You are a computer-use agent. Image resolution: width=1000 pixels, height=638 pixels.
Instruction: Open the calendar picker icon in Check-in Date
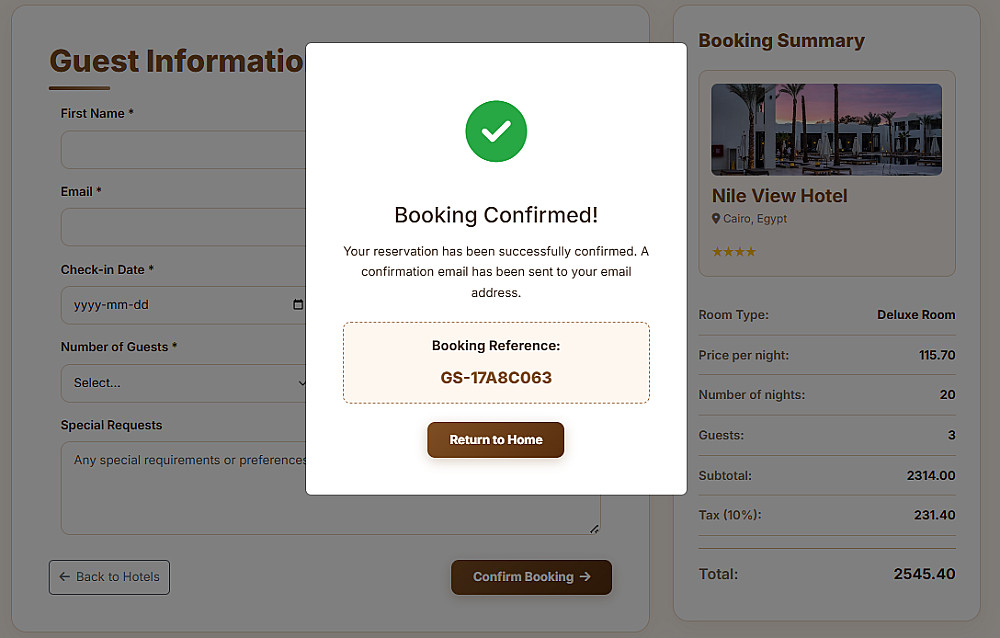298,304
